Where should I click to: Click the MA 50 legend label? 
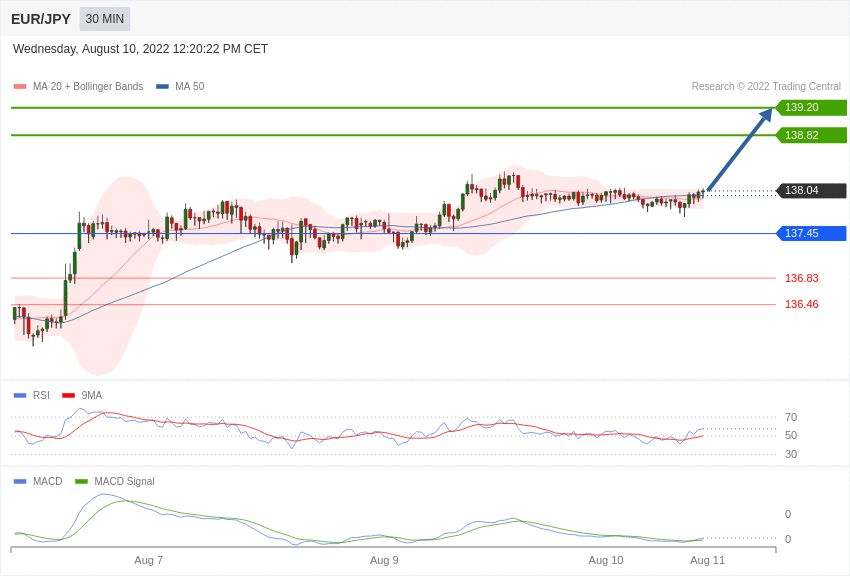tap(190, 87)
